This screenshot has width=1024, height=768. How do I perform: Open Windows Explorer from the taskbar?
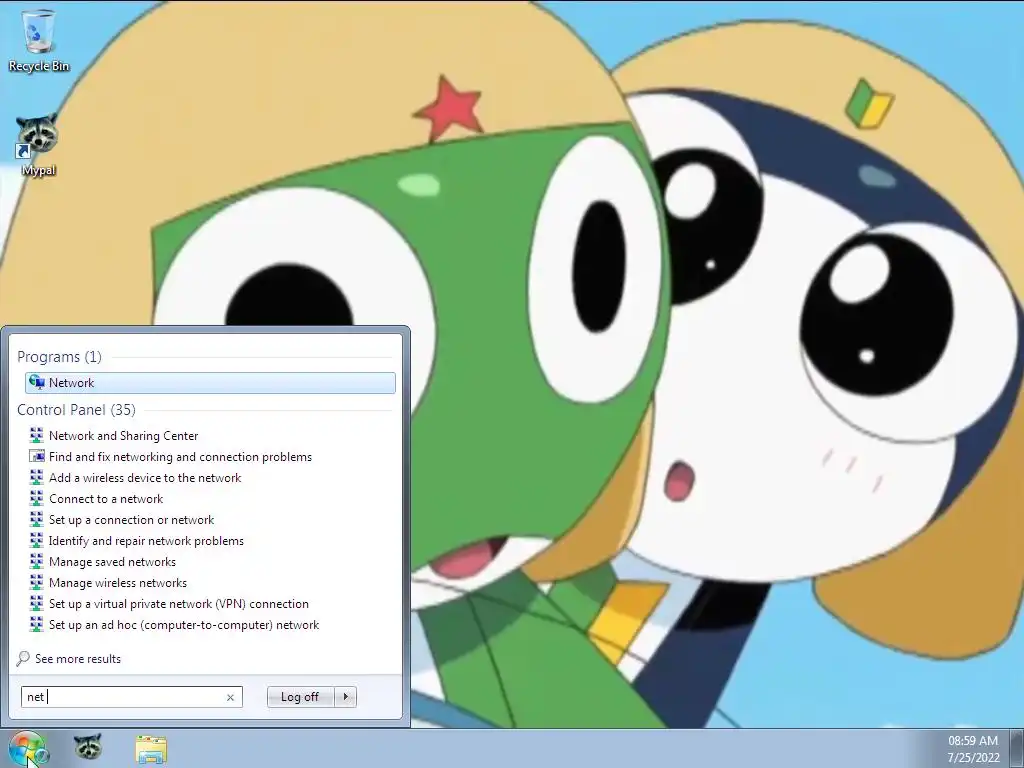coord(151,749)
